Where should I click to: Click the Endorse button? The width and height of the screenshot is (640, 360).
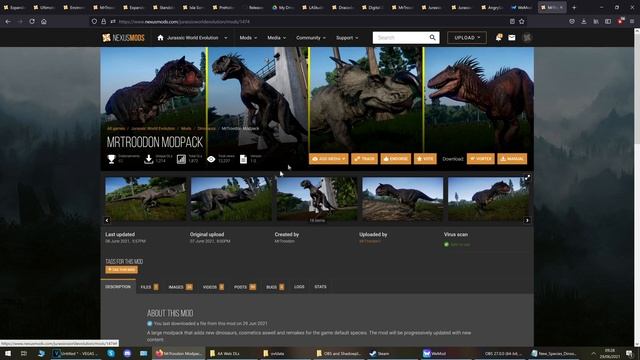click(396, 159)
